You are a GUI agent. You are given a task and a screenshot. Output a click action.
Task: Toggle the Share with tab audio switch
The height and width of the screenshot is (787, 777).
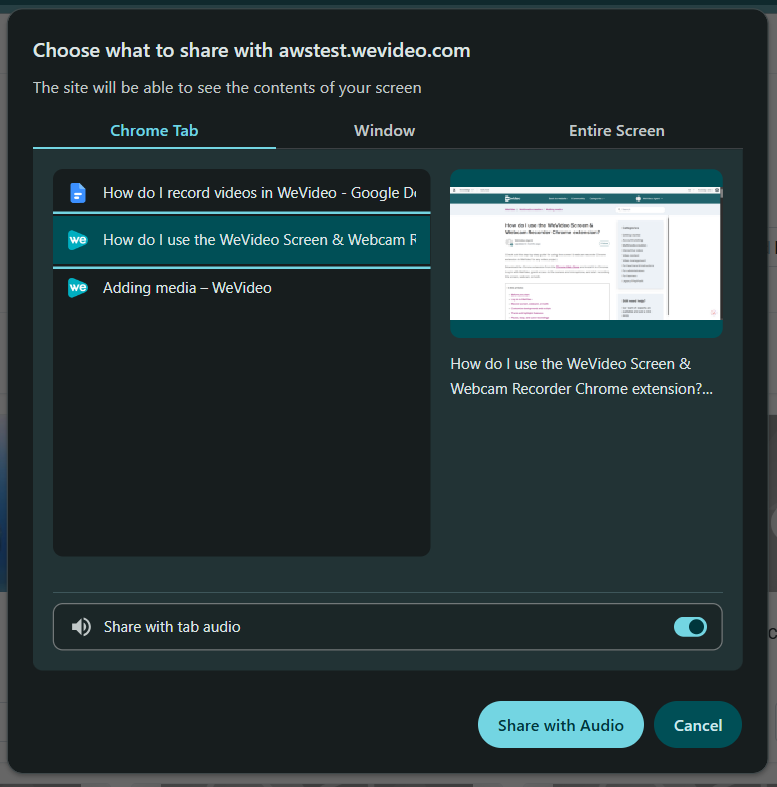coord(690,627)
